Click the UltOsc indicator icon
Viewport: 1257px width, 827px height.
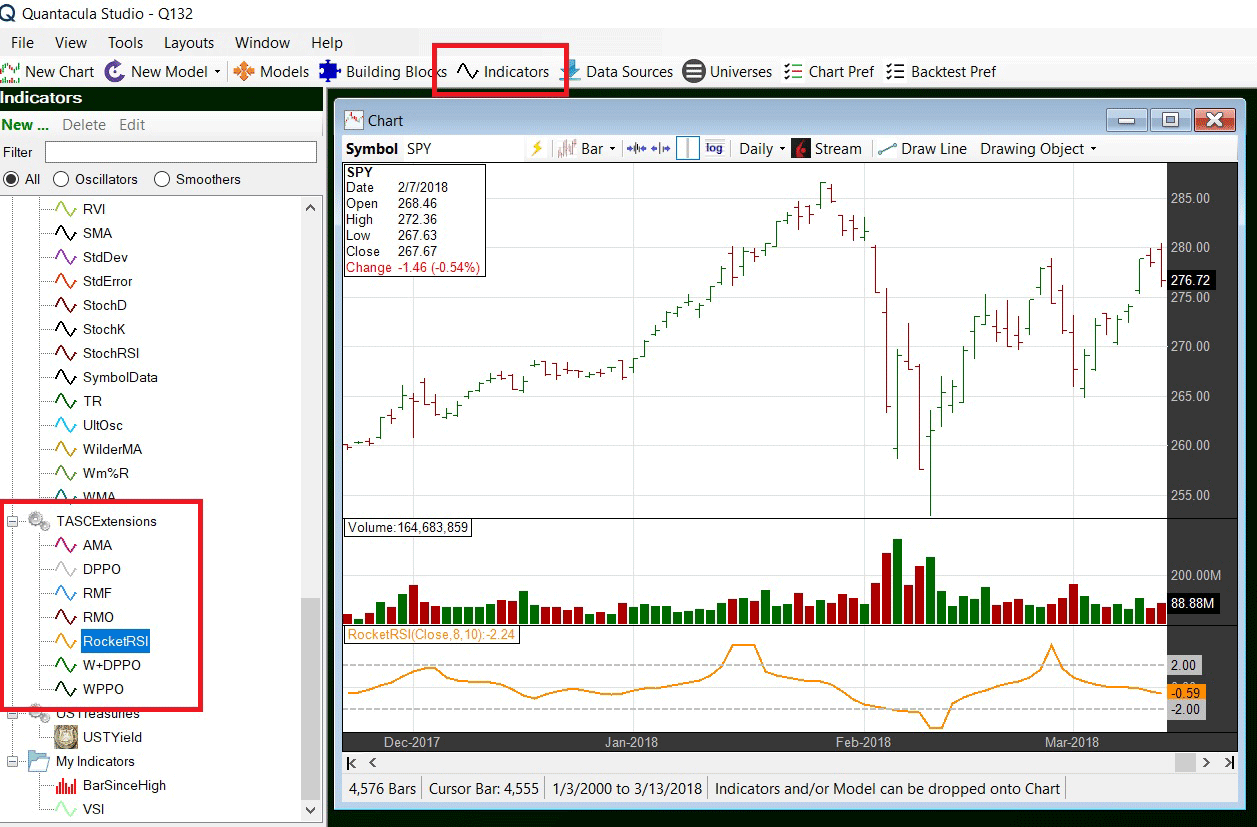click(66, 425)
